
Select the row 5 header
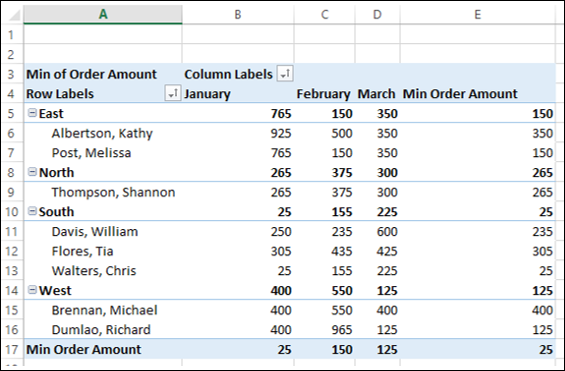coord(11,113)
